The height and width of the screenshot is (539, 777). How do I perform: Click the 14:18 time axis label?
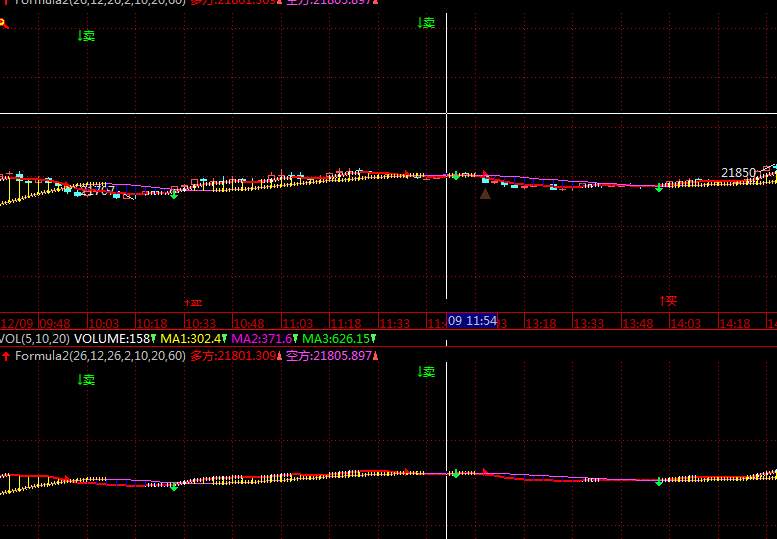pyautogui.click(x=735, y=323)
